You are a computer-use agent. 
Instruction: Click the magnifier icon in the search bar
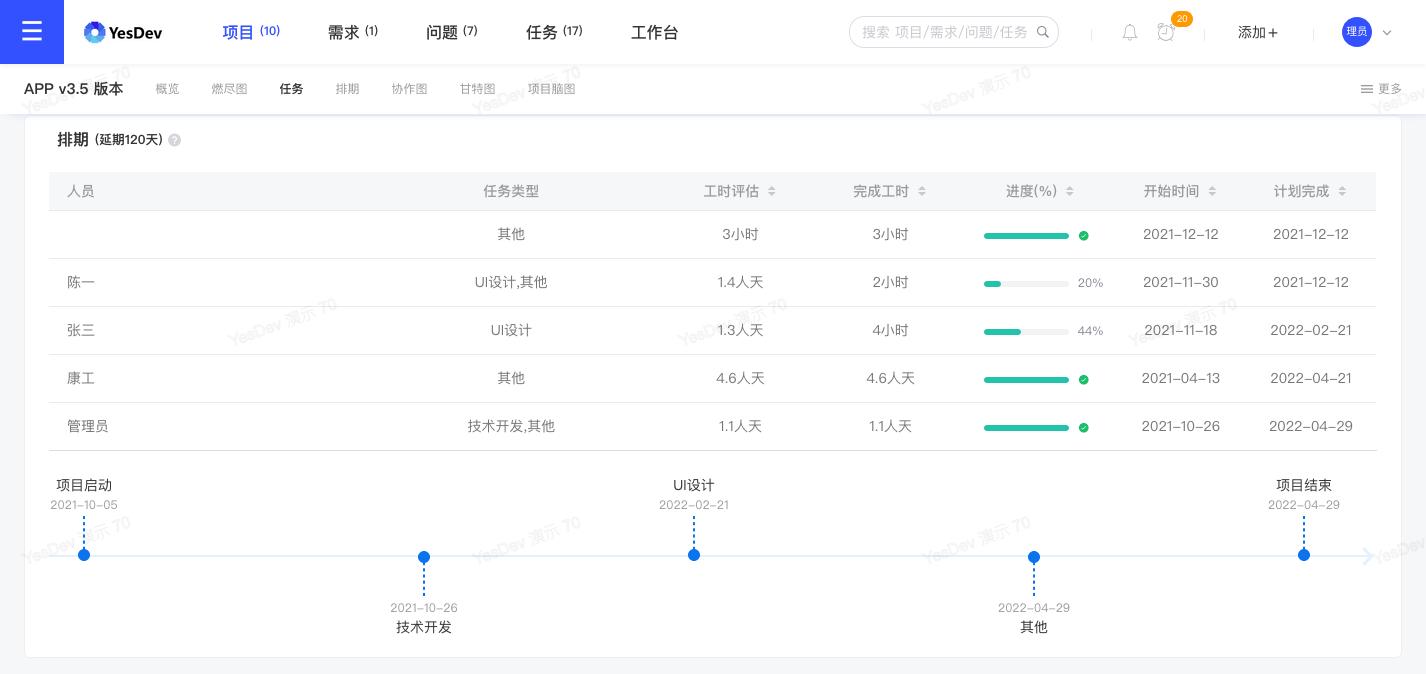(x=1043, y=31)
